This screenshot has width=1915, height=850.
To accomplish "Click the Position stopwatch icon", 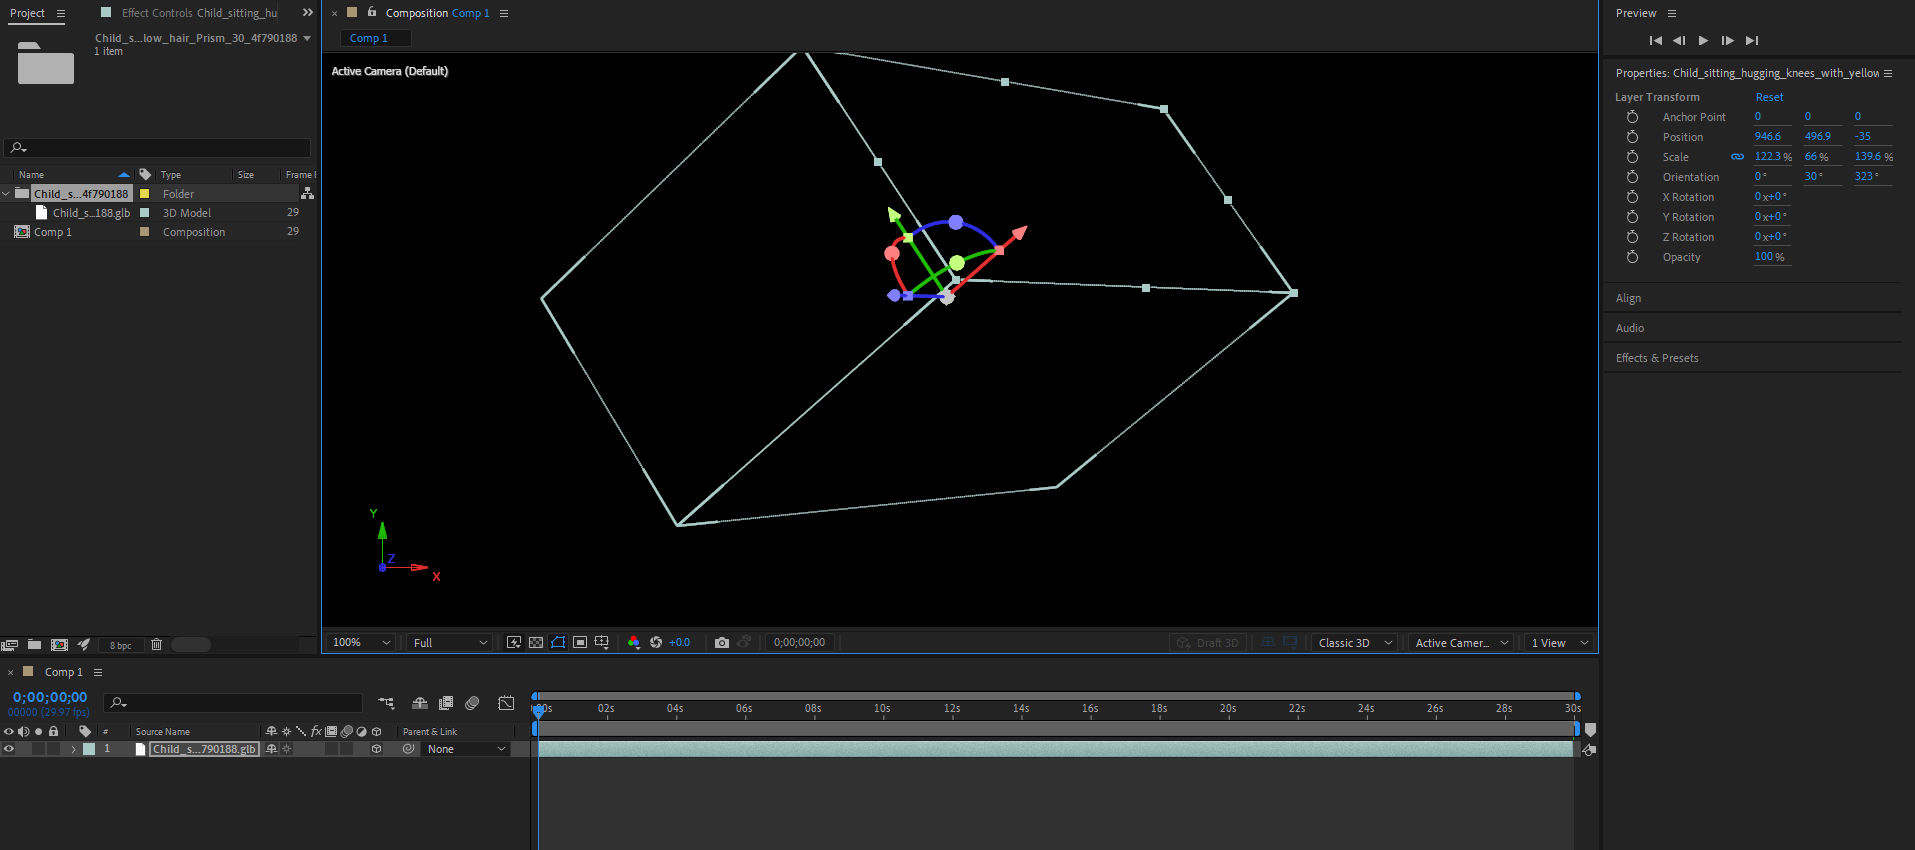I will tap(1632, 137).
